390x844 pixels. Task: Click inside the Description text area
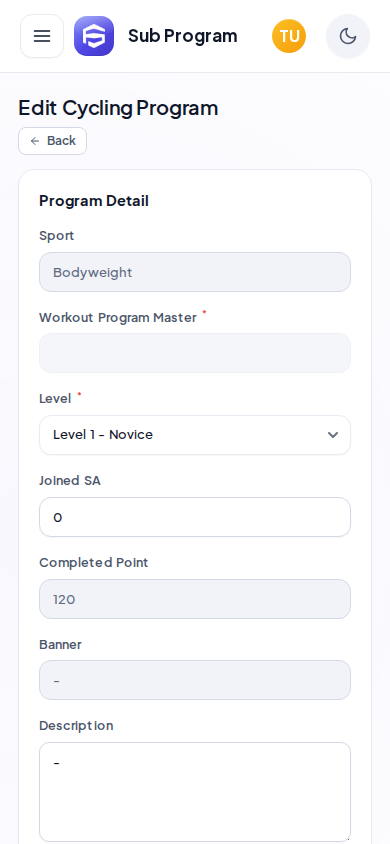coord(195,792)
